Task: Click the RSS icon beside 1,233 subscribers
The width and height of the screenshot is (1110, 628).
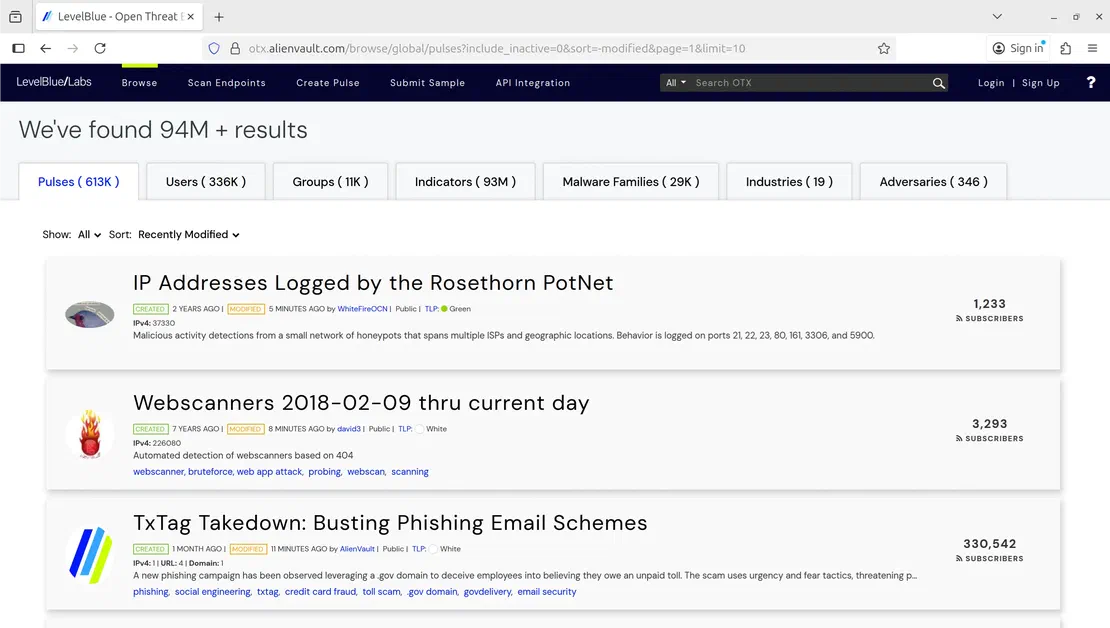Action: (x=959, y=319)
